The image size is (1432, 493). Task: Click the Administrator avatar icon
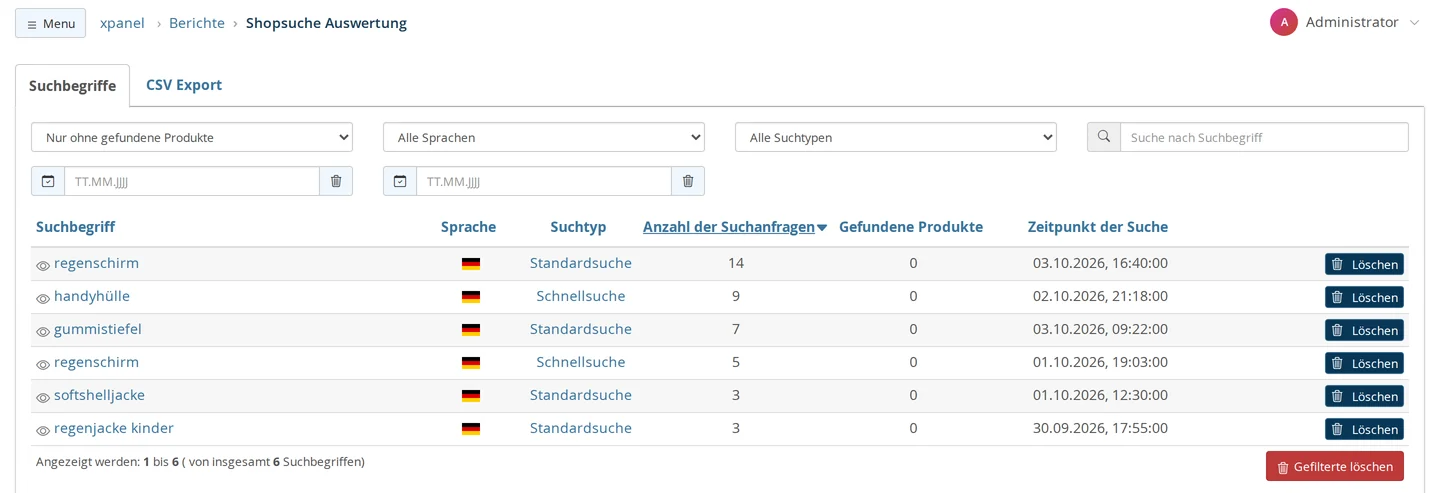1284,22
